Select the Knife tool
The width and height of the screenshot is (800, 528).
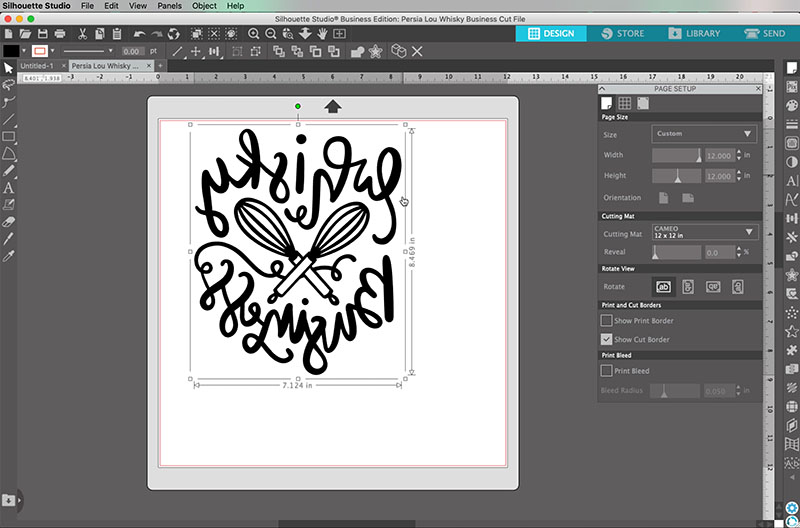pyautogui.click(x=8, y=239)
